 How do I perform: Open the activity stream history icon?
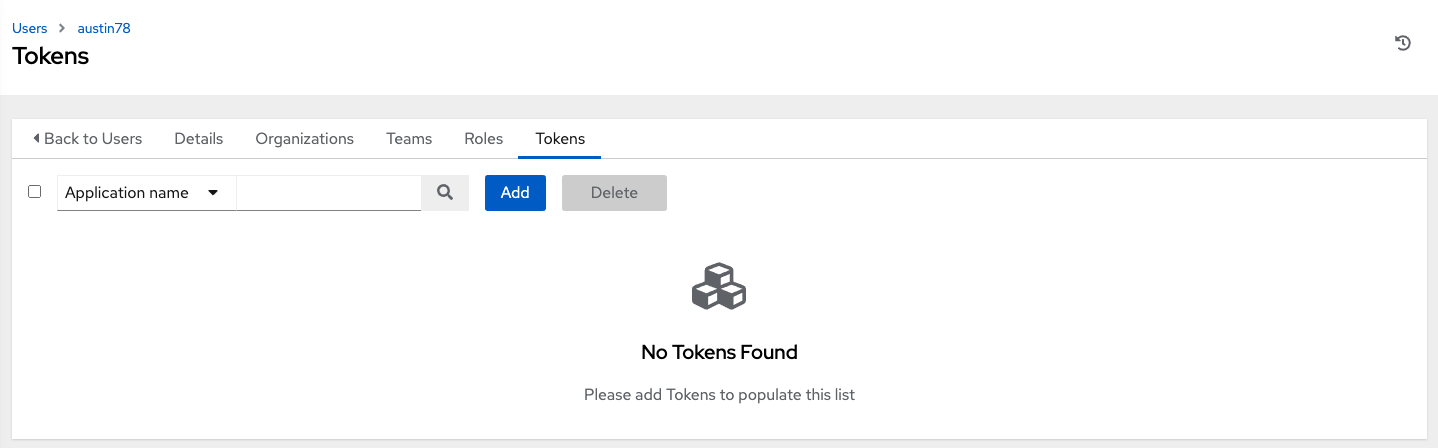tap(1403, 43)
